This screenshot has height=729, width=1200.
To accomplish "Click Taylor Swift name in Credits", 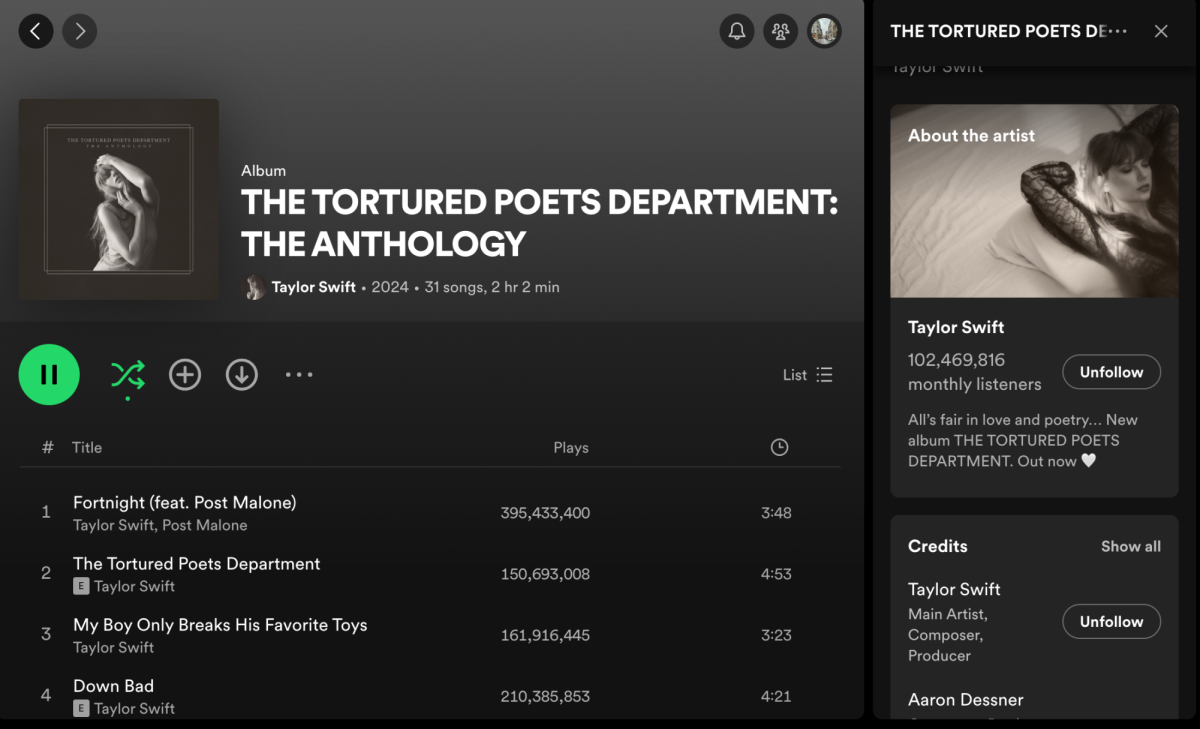I will pyautogui.click(x=954, y=589).
